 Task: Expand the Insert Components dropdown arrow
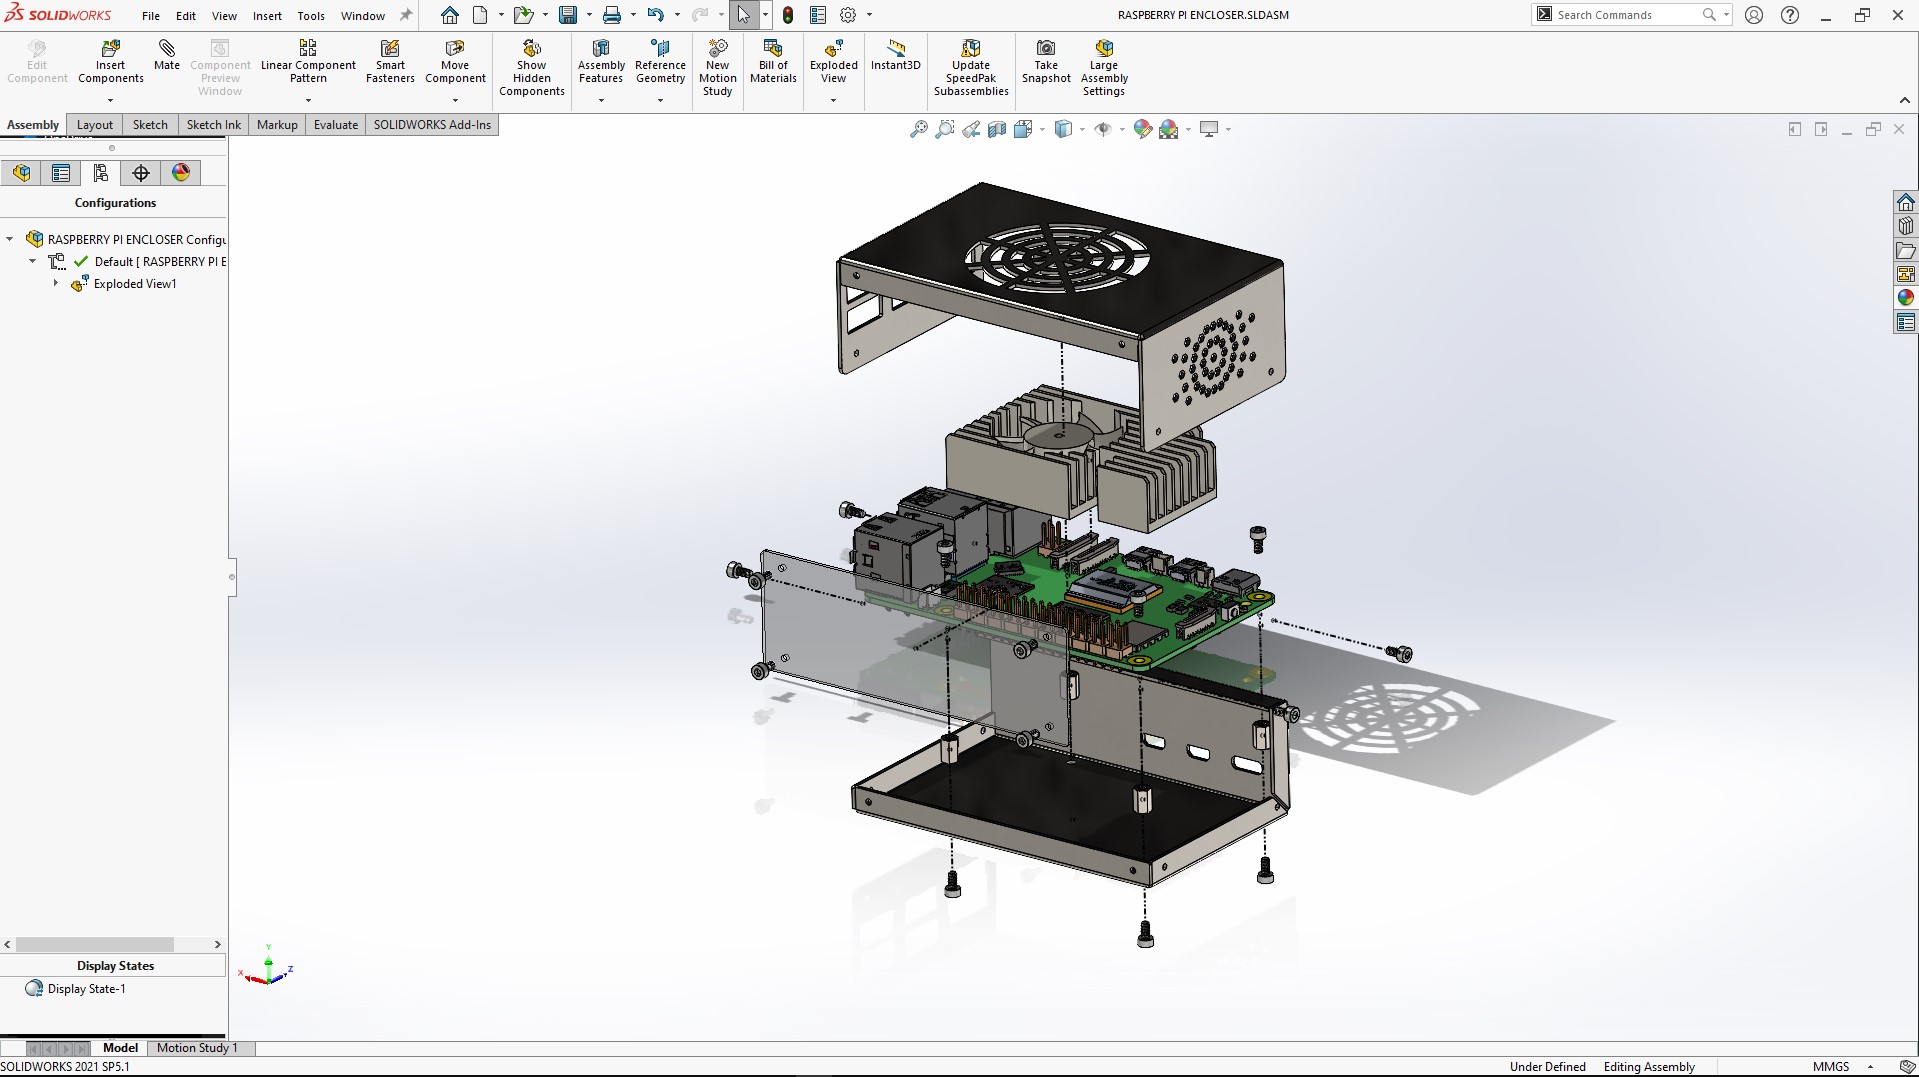(x=111, y=100)
